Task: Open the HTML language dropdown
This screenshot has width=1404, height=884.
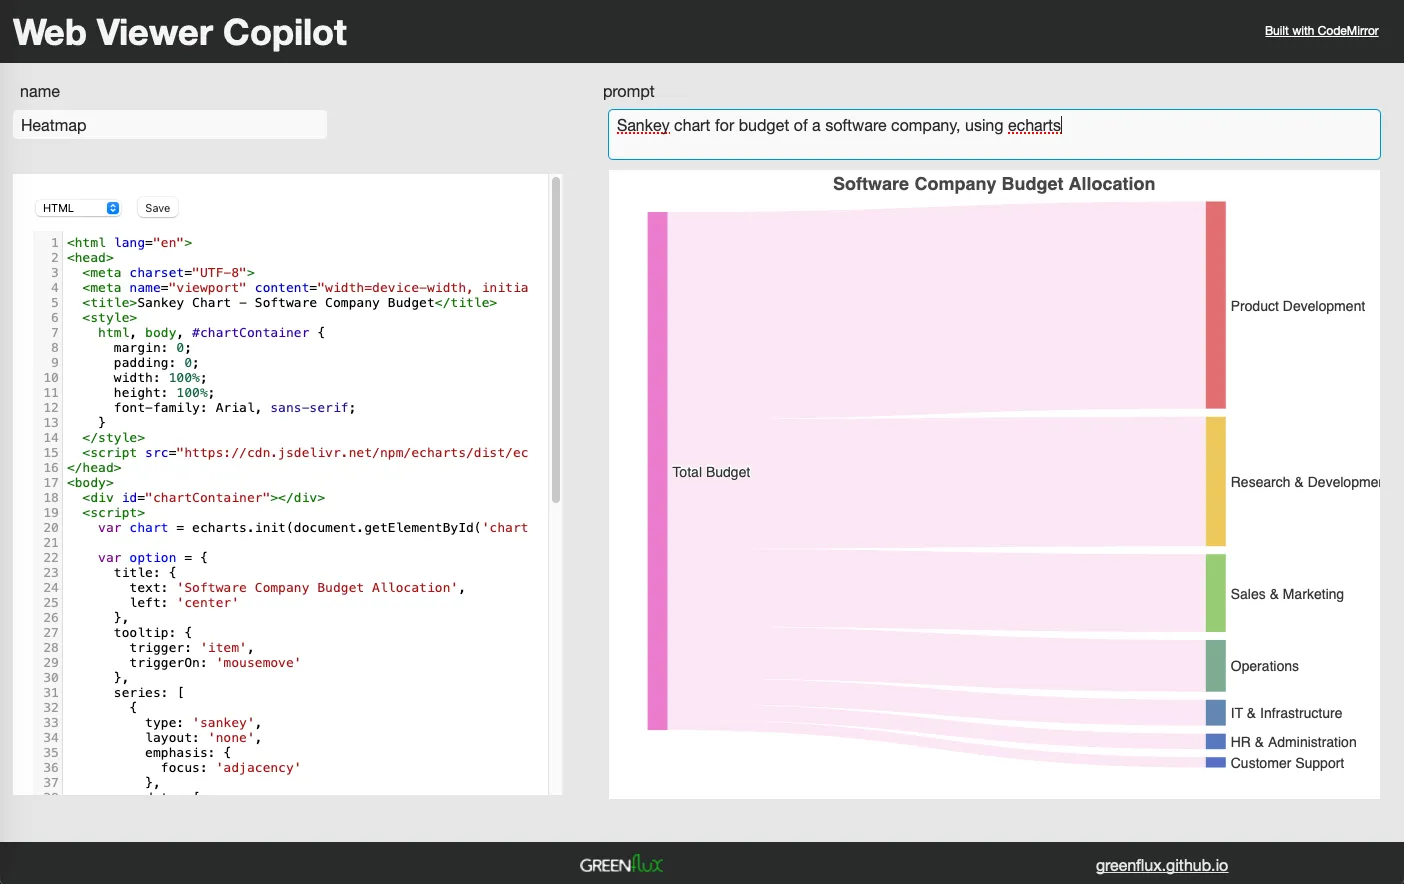Action: 78,208
